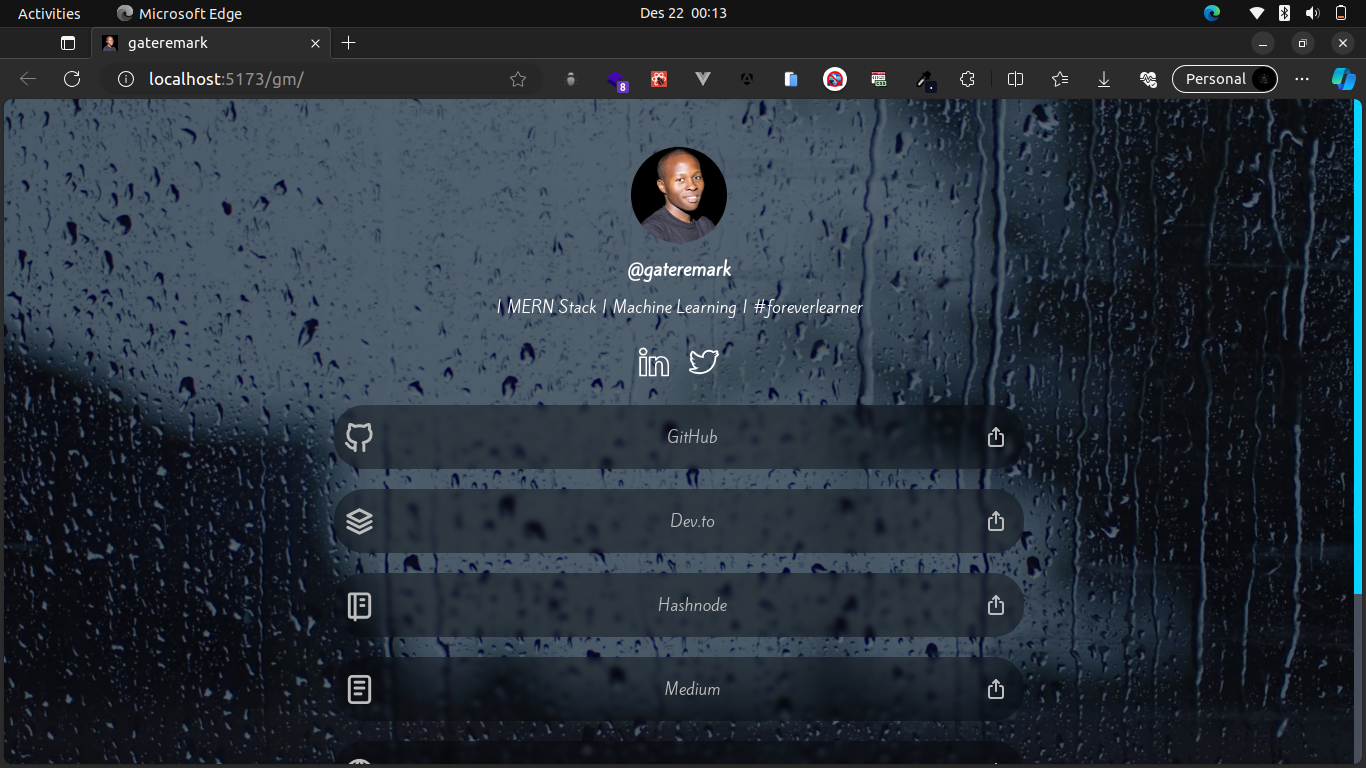Share the Hashnode link
The height and width of the screenshot is (768, 1366).
click(x=996, y=605)
